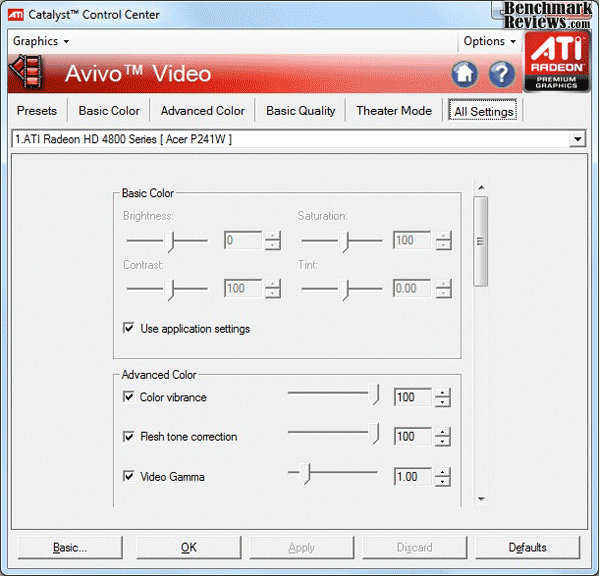Click the Basic... button
Image resolution: width=600 pixels, height=576 pixels.
pos(70,548)
